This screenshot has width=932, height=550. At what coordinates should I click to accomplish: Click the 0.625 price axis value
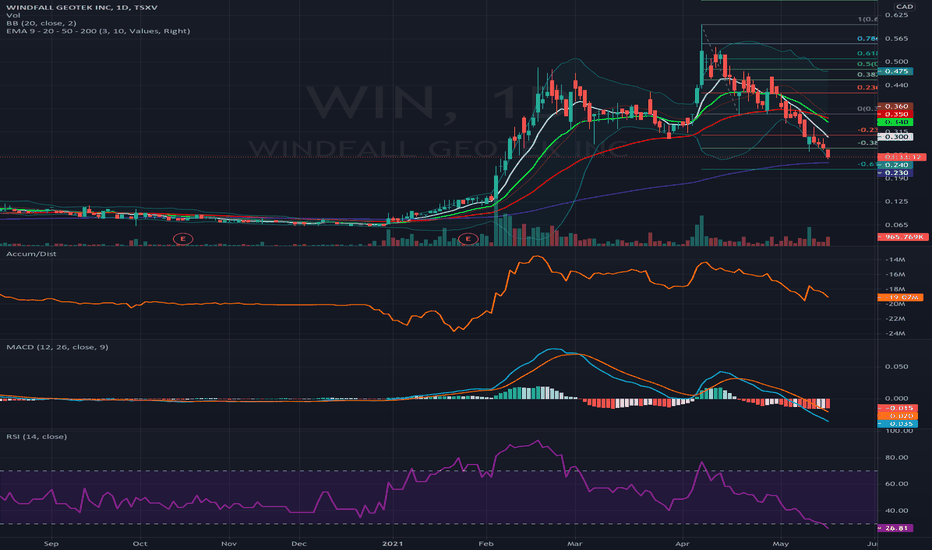pyautogui.click(x=897, y=15)
